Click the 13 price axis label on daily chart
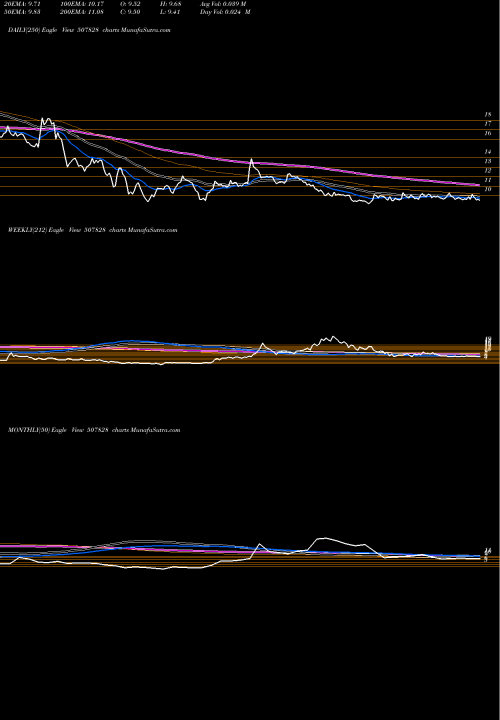 click(x=488, y=162)
